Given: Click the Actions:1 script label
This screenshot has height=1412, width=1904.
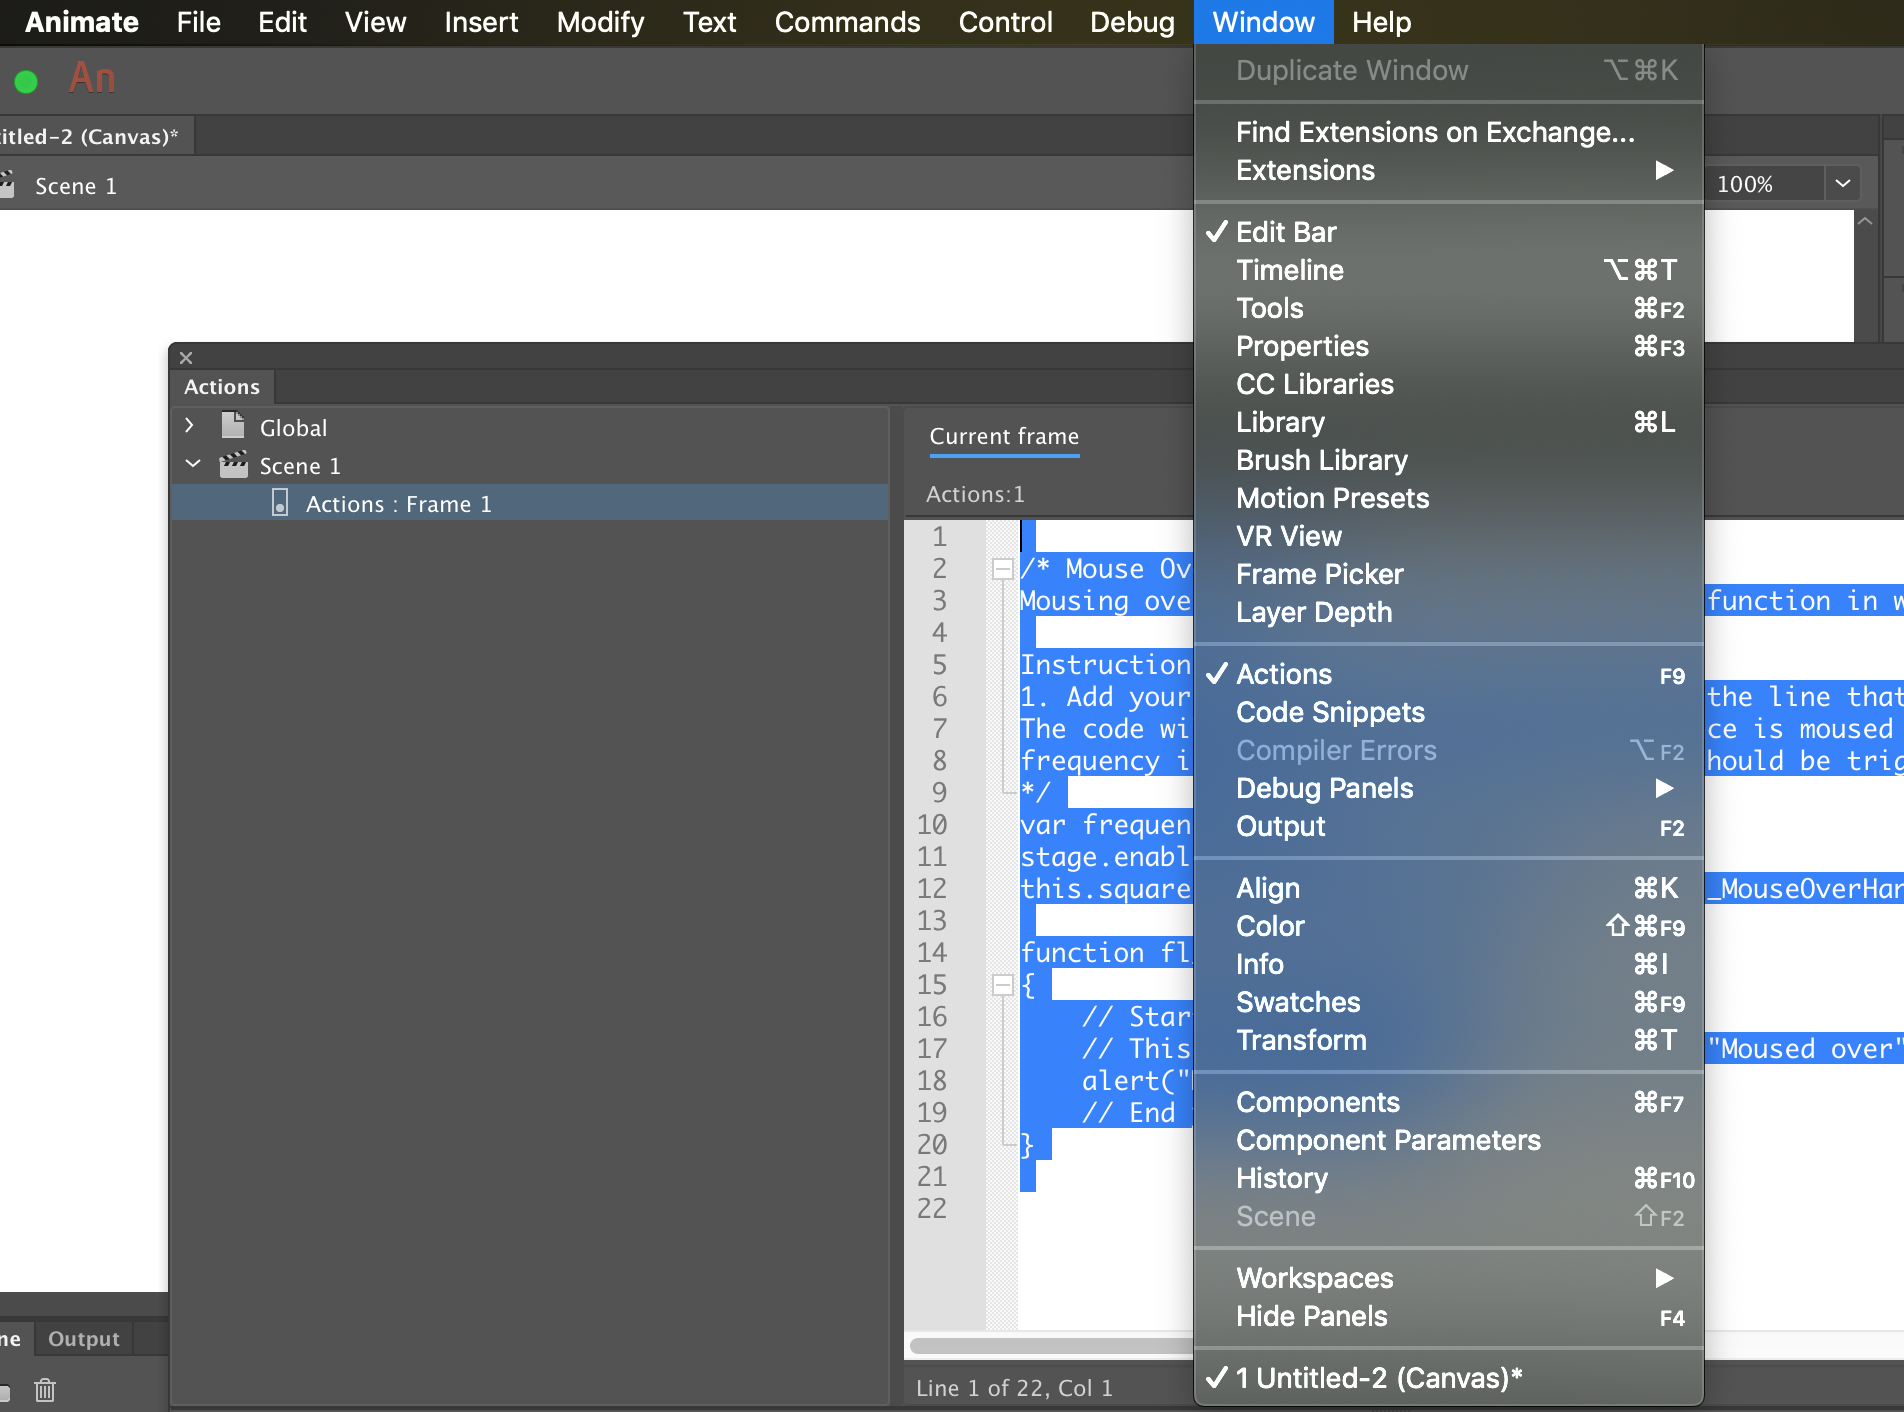Looking at the screenshot, I should [x=975, y=494].
